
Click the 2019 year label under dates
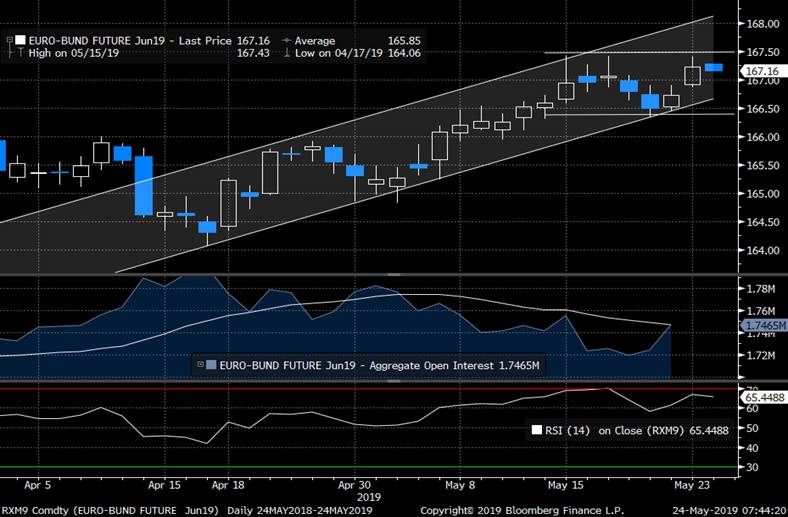click(368, 497)
